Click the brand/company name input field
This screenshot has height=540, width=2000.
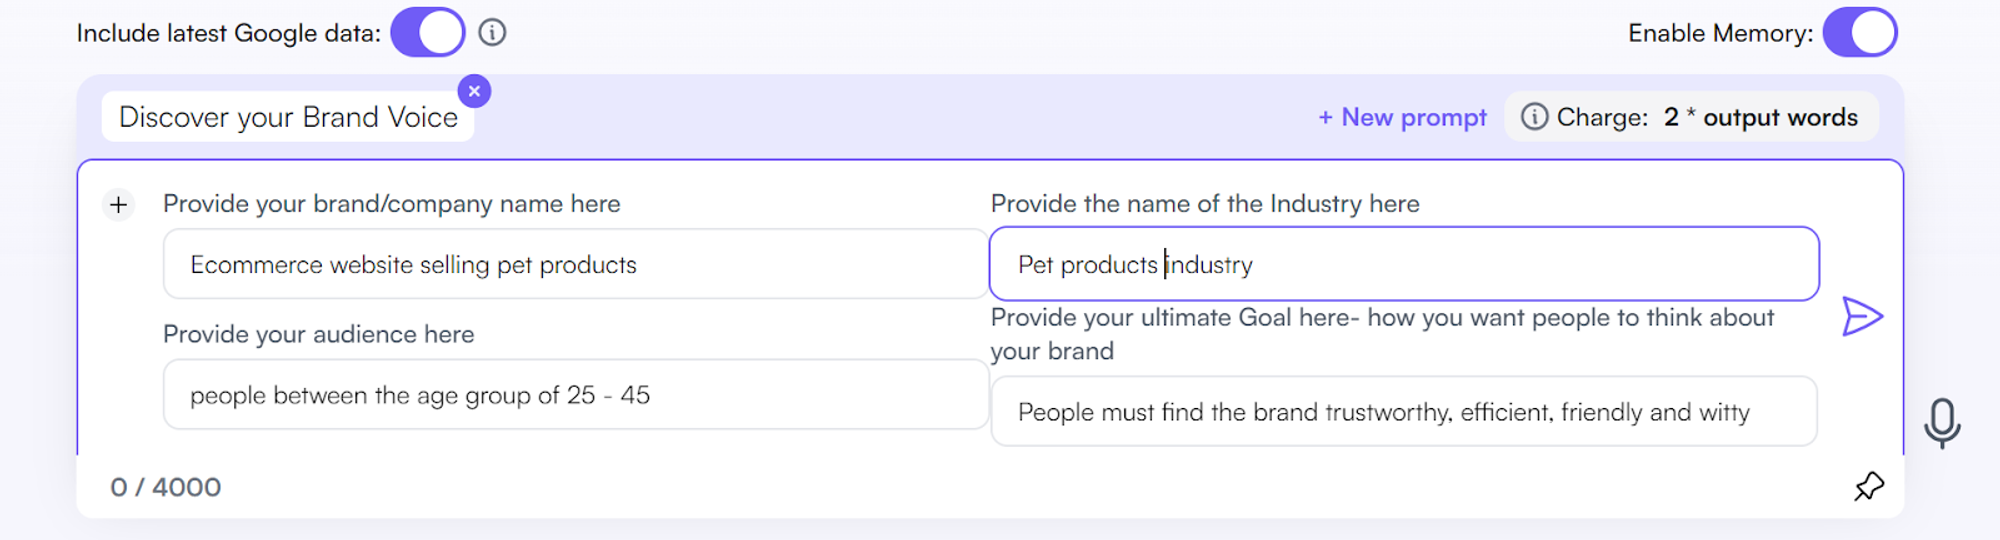[575, 264]
